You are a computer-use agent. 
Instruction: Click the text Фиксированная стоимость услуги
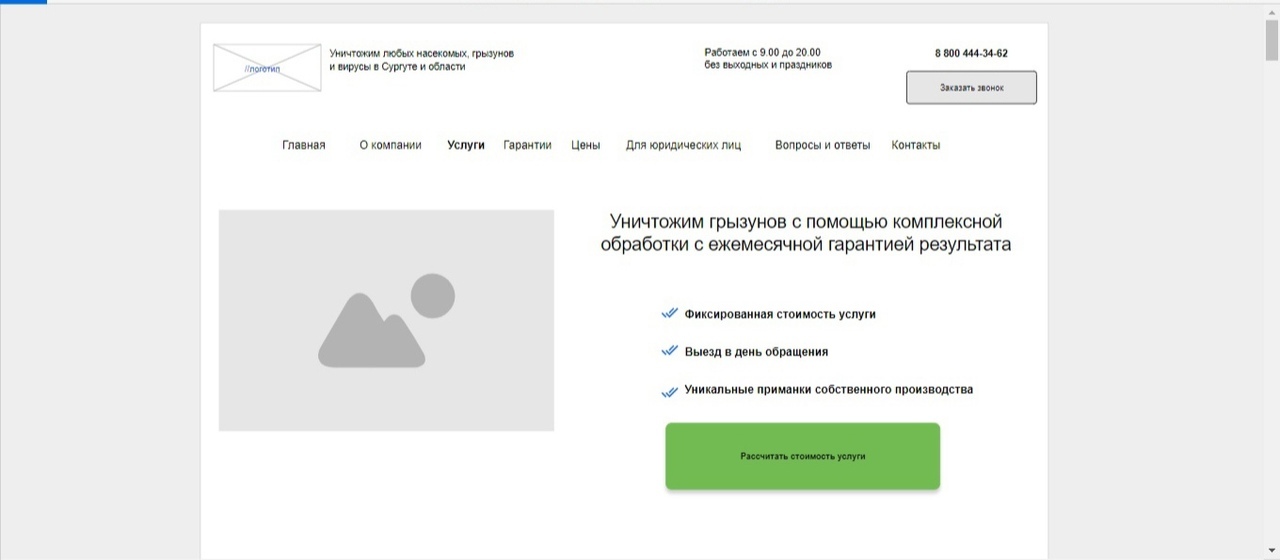[x=780, y=314]
